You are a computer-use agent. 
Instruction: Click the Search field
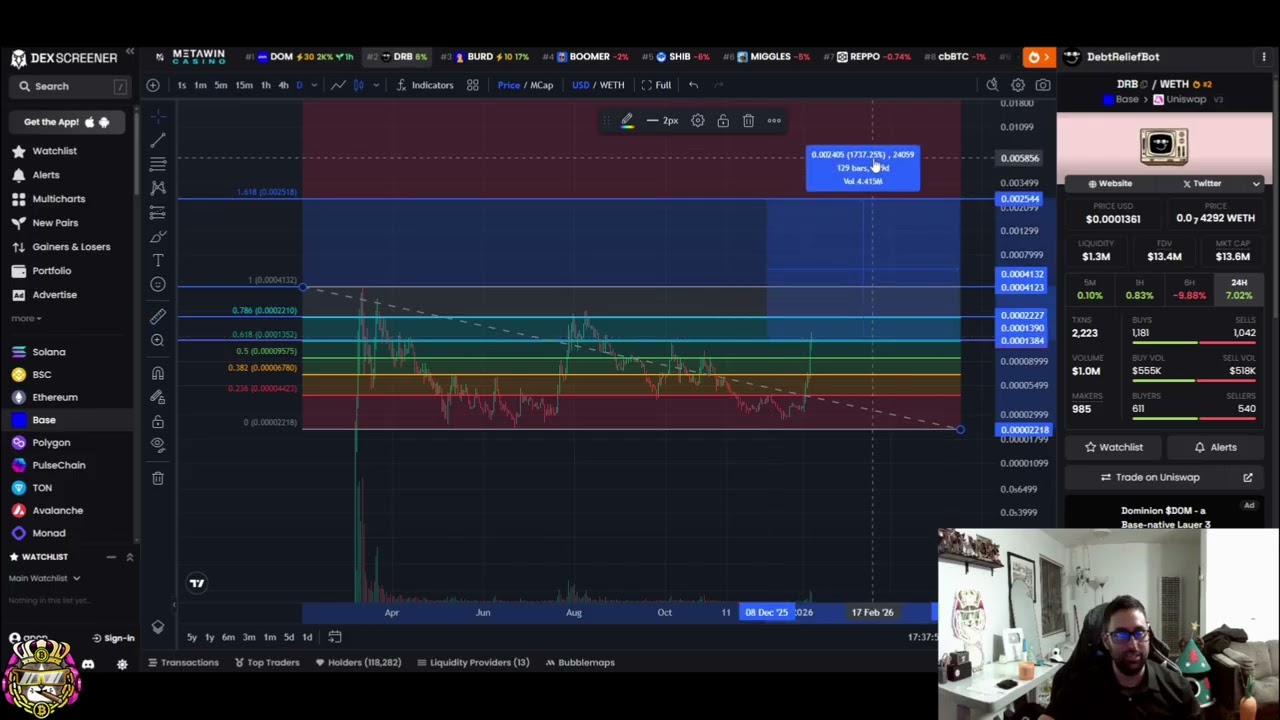click(x=70, y=87)
